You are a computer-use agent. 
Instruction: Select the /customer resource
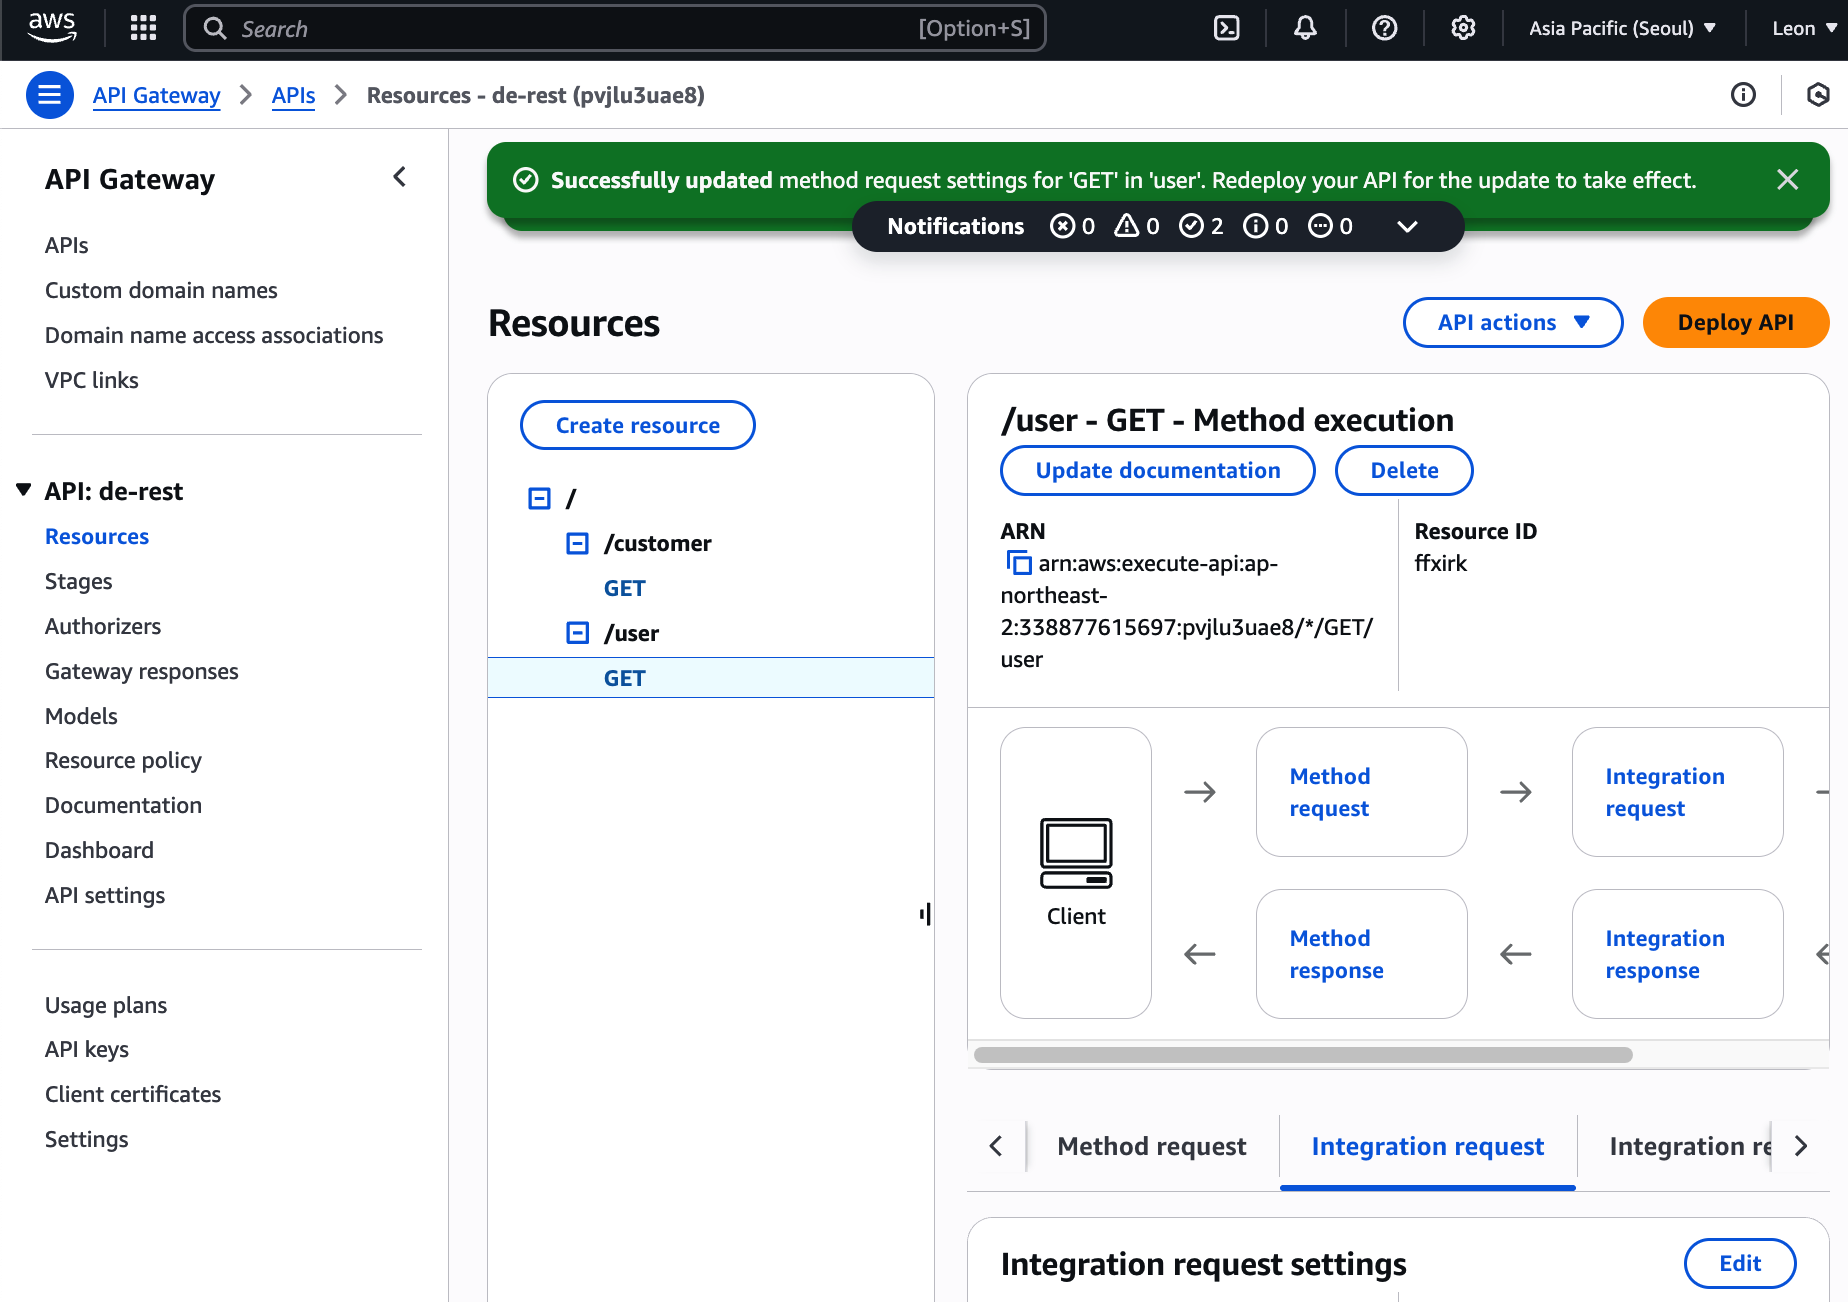[657, 543]
